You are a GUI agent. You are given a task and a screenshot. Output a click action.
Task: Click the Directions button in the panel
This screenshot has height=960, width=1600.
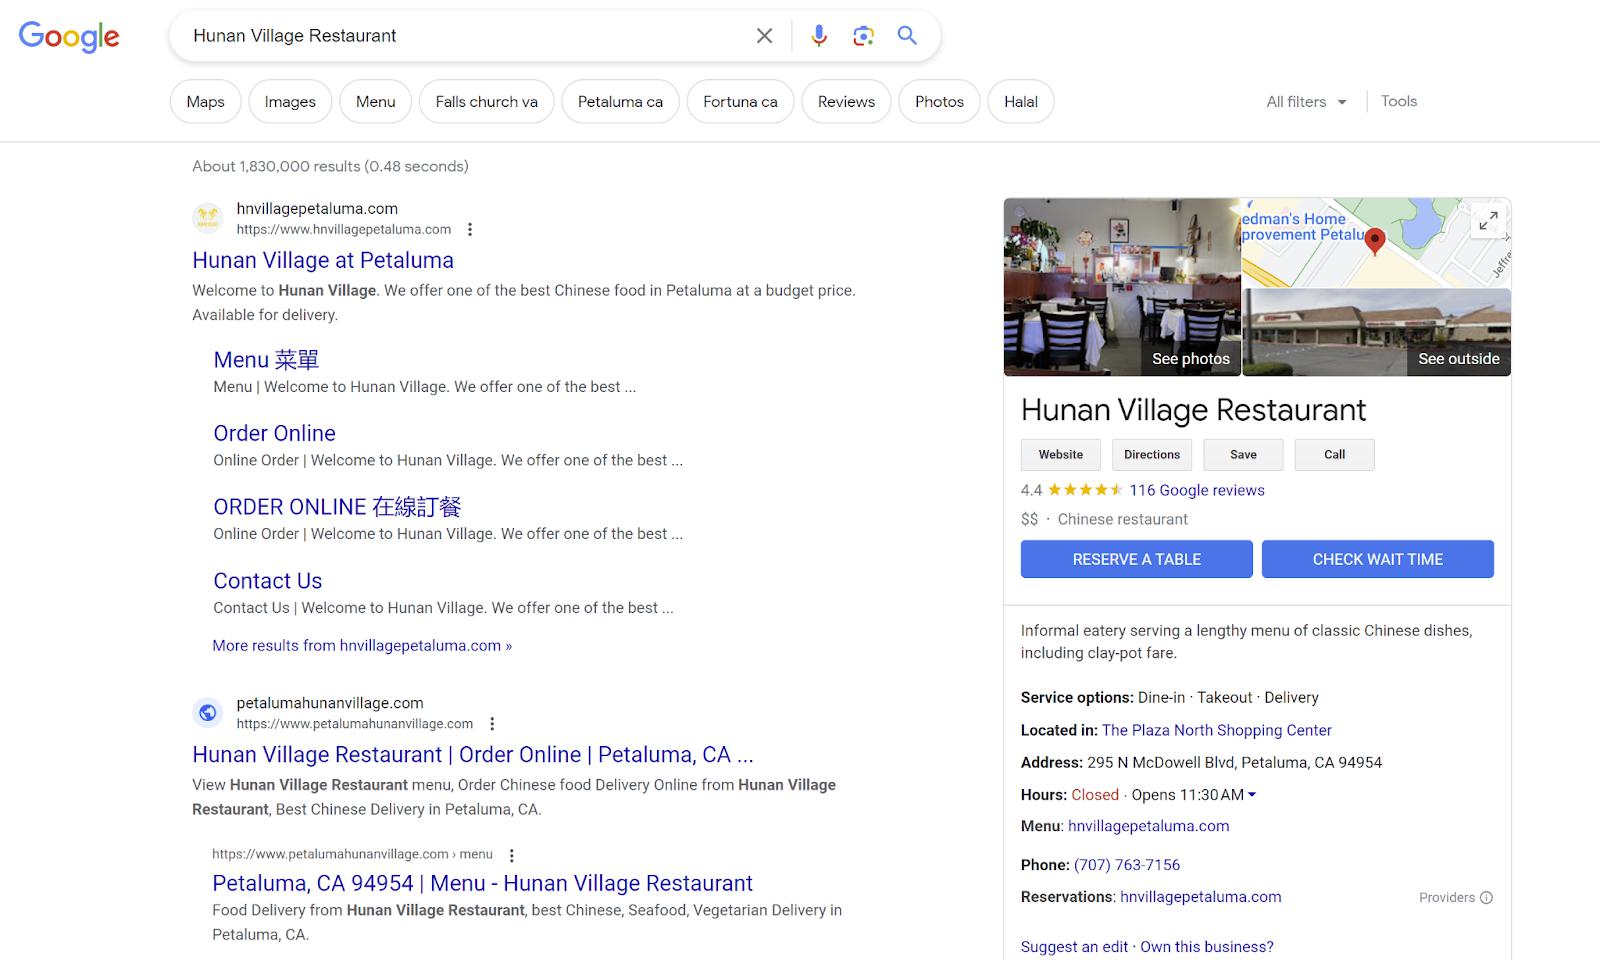pos(1152,454)
